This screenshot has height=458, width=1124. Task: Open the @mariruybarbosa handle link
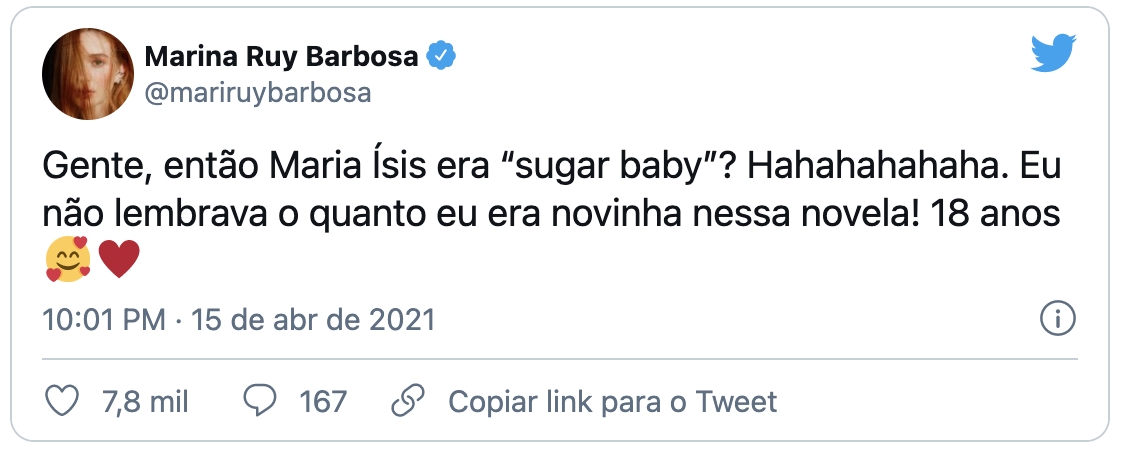tap(258, 93)
